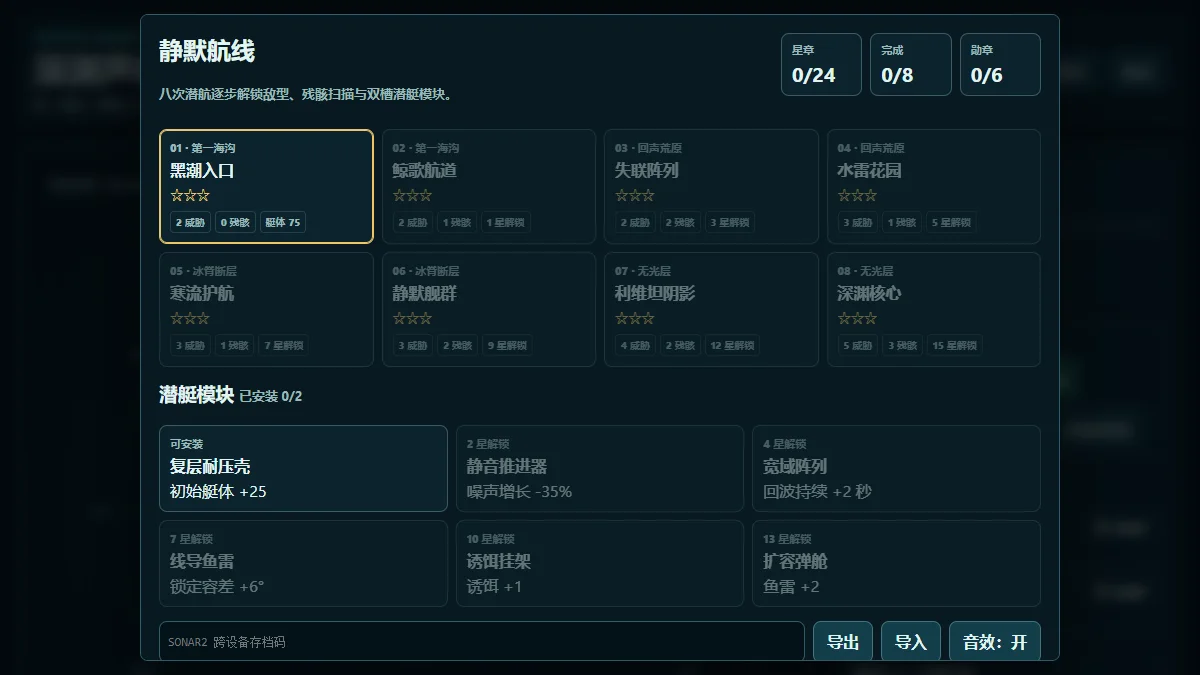This screenshot has height=675, width=1200.
Task: Select mission 07 利维坦阴影 card
Action: 711,309
